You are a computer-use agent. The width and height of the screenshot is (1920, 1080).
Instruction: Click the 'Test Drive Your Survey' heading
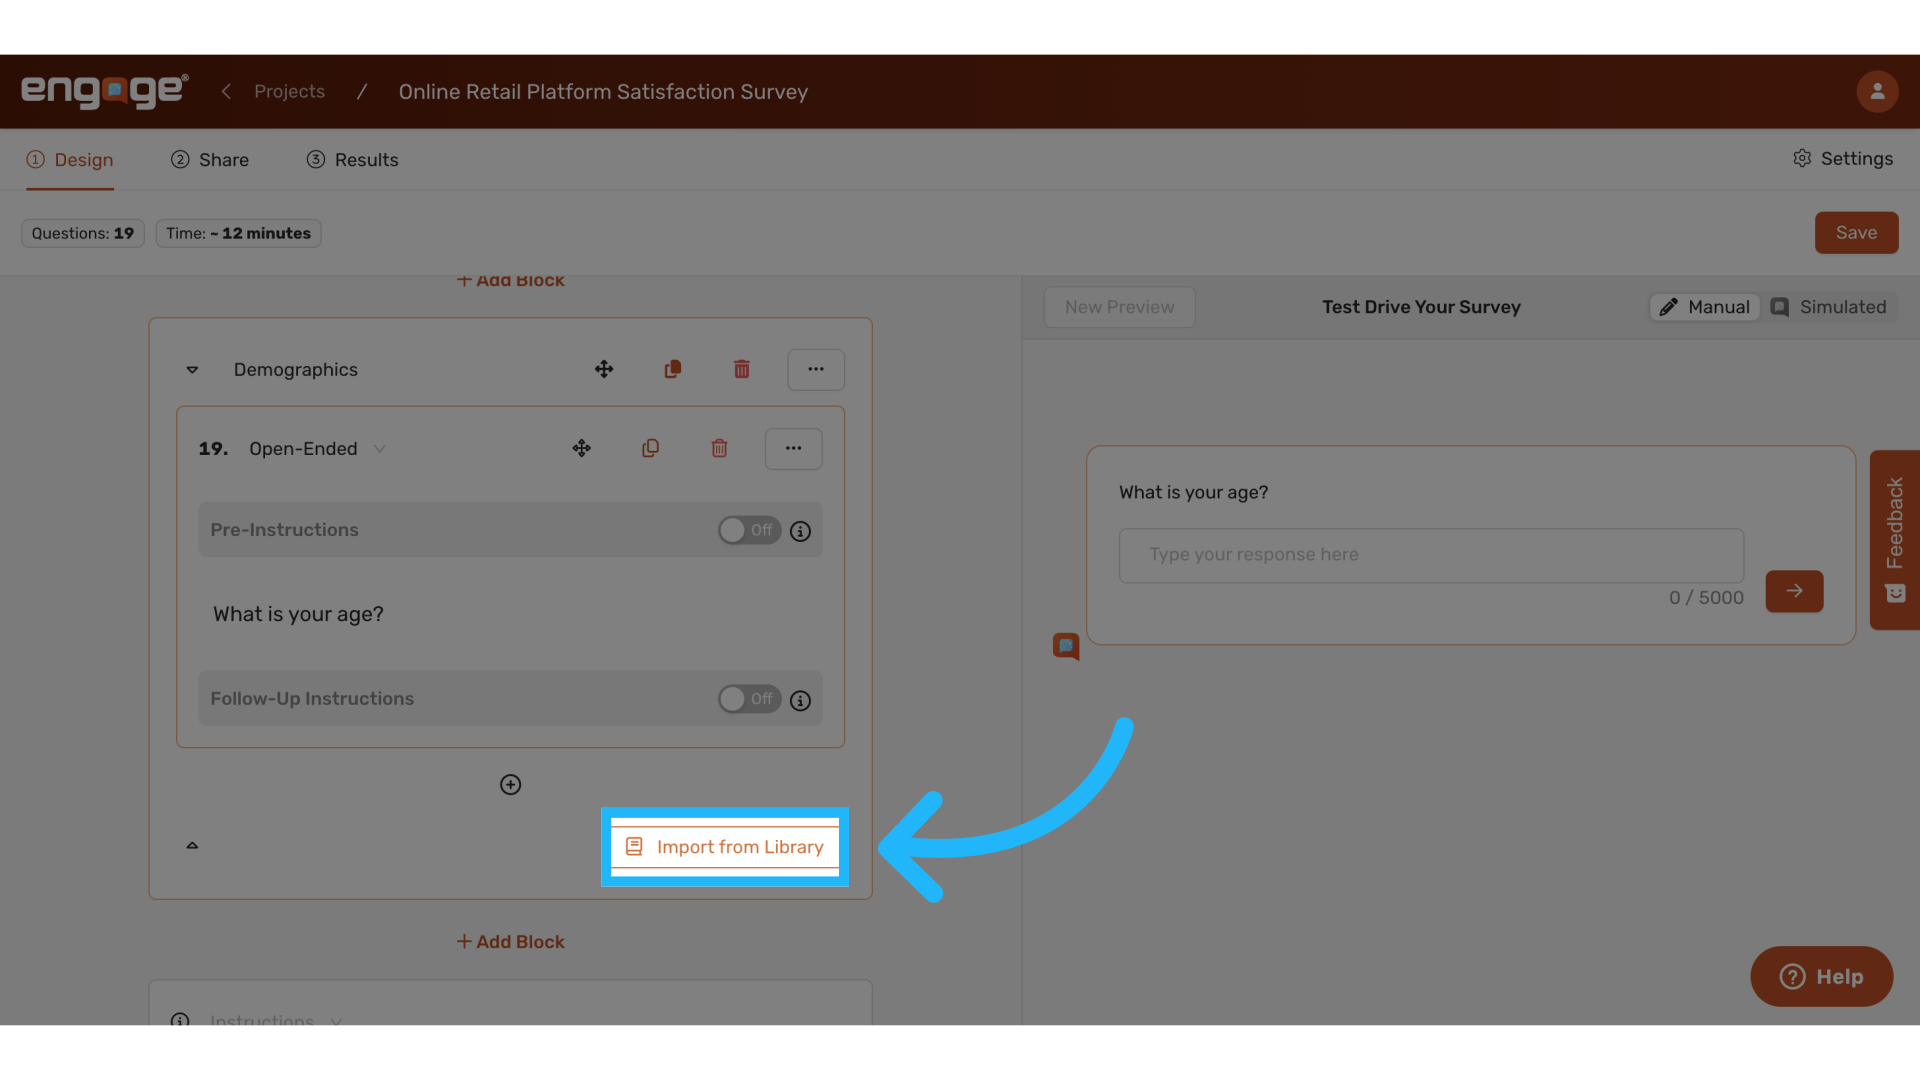[1421, 307]
